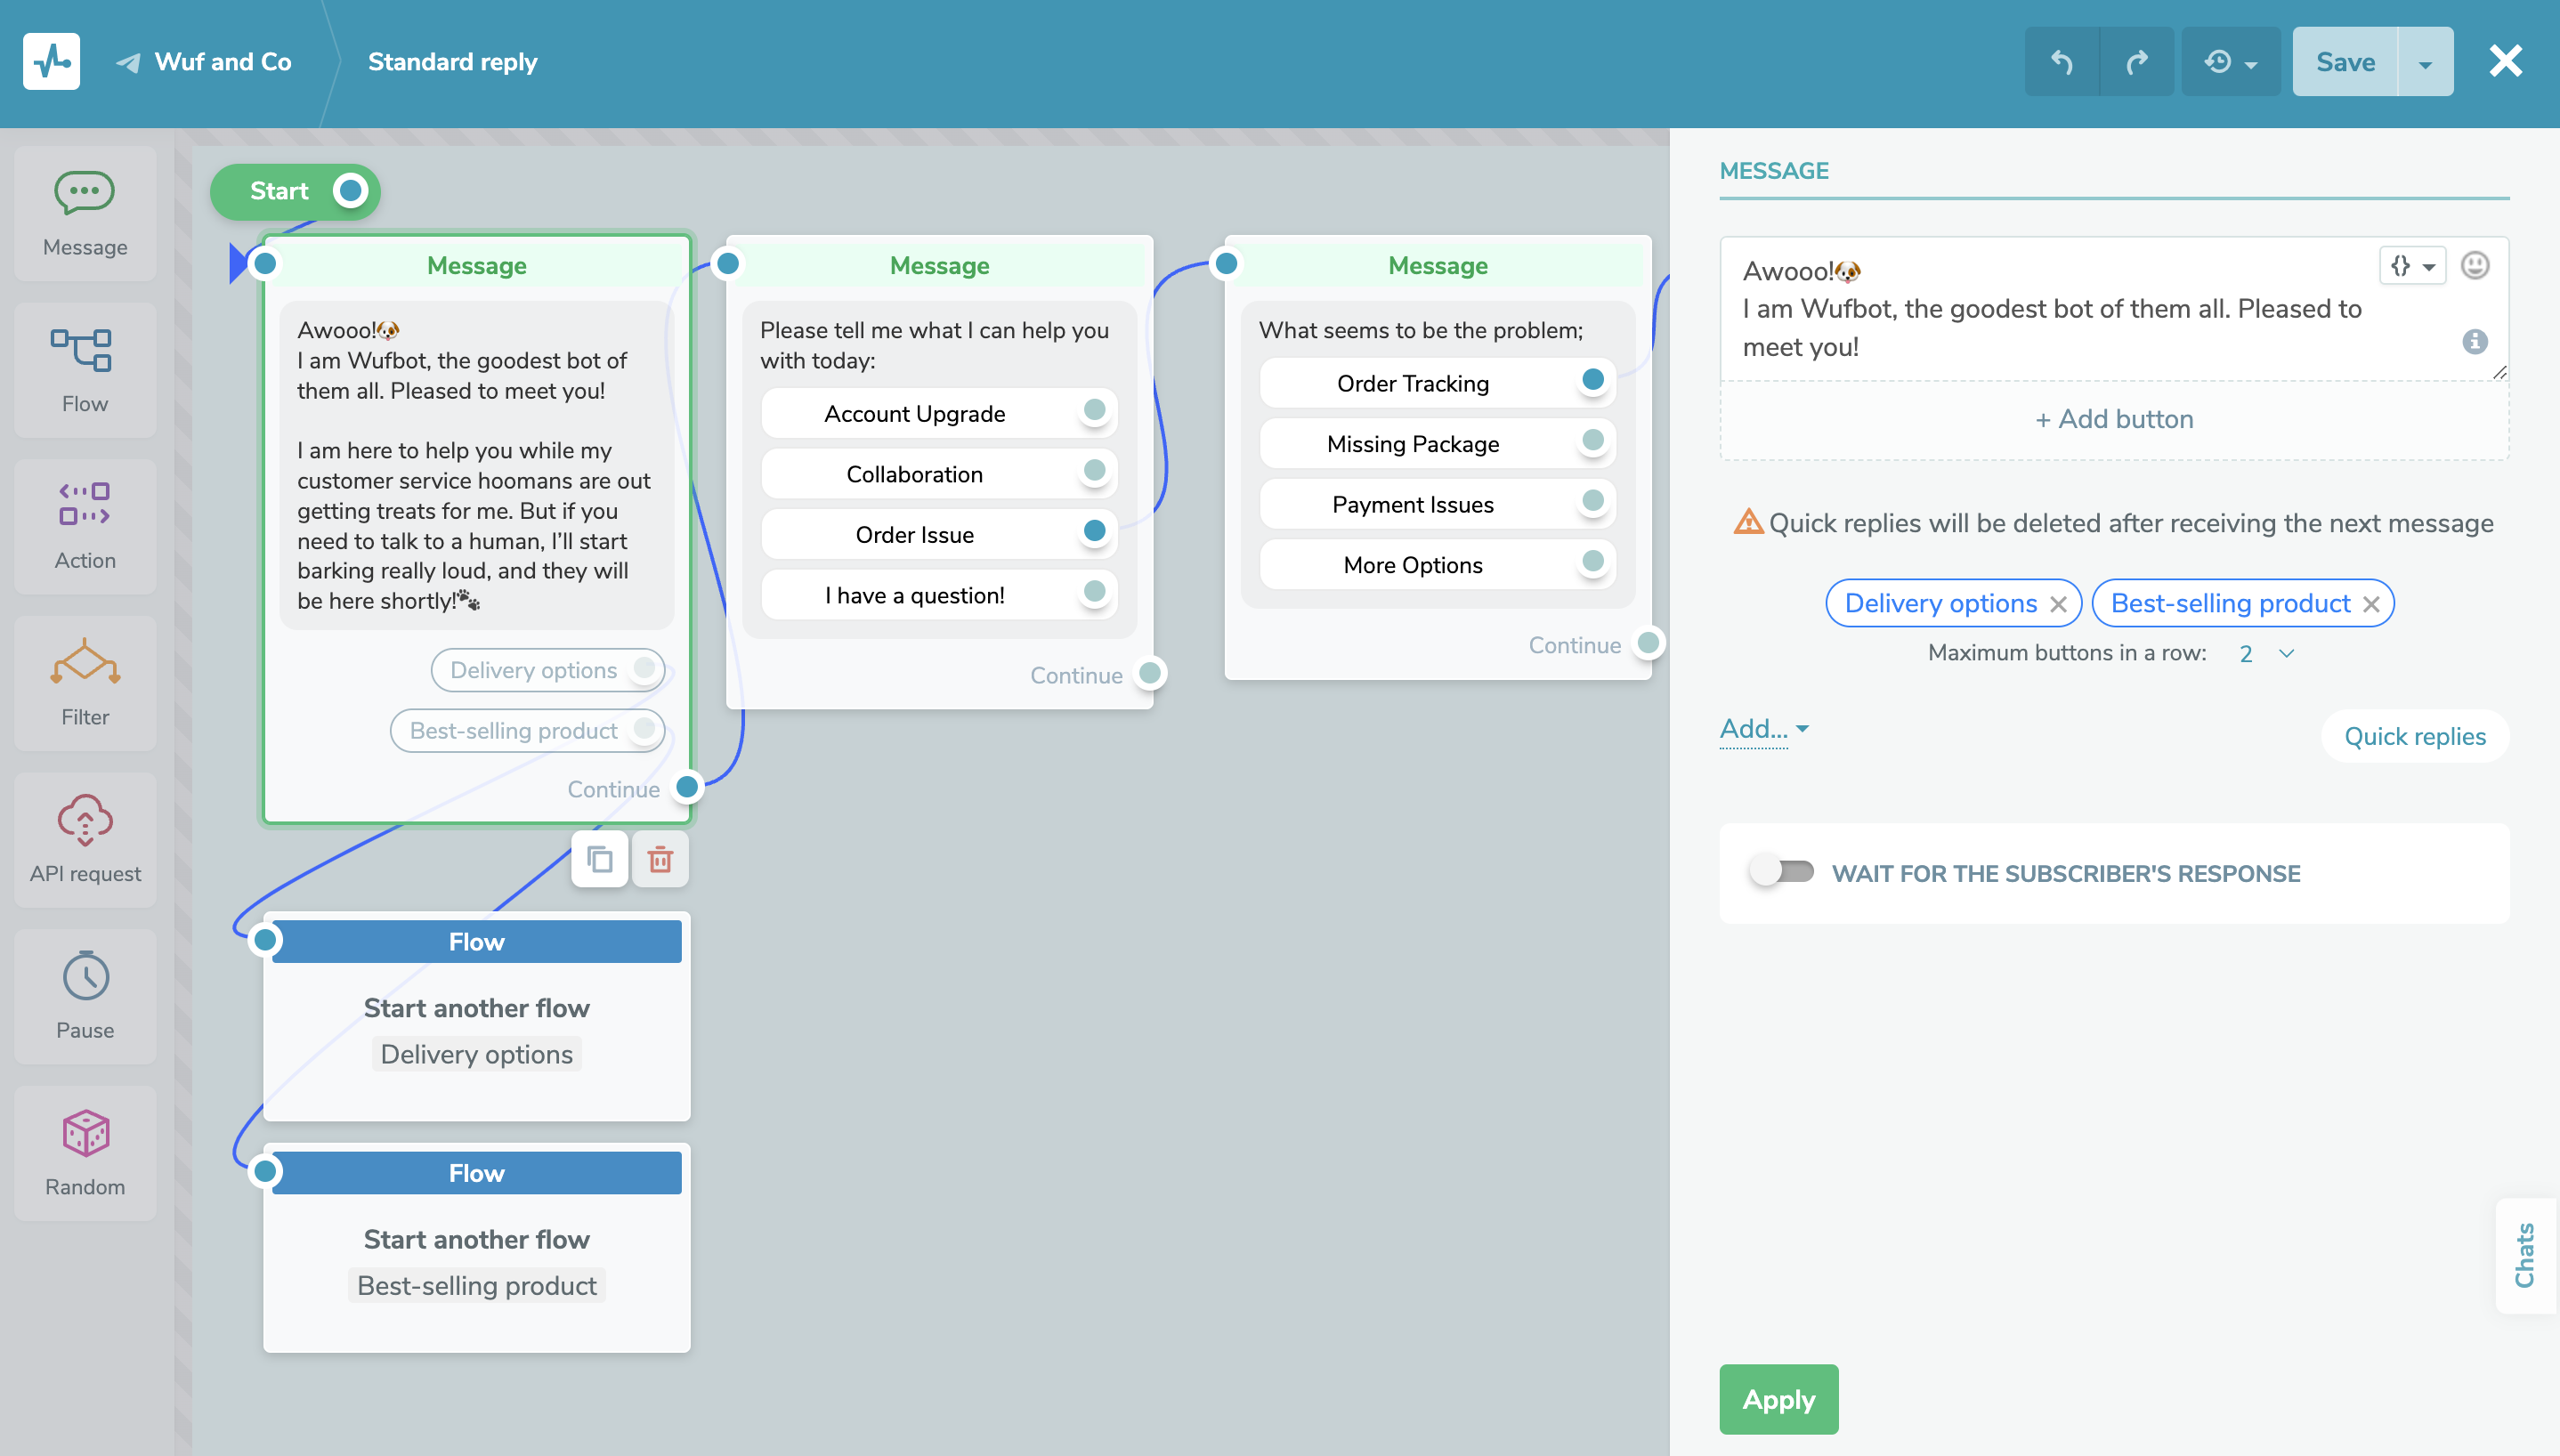
Task: Click the emoji icon in message editor
Action: tap(2474, 267)
